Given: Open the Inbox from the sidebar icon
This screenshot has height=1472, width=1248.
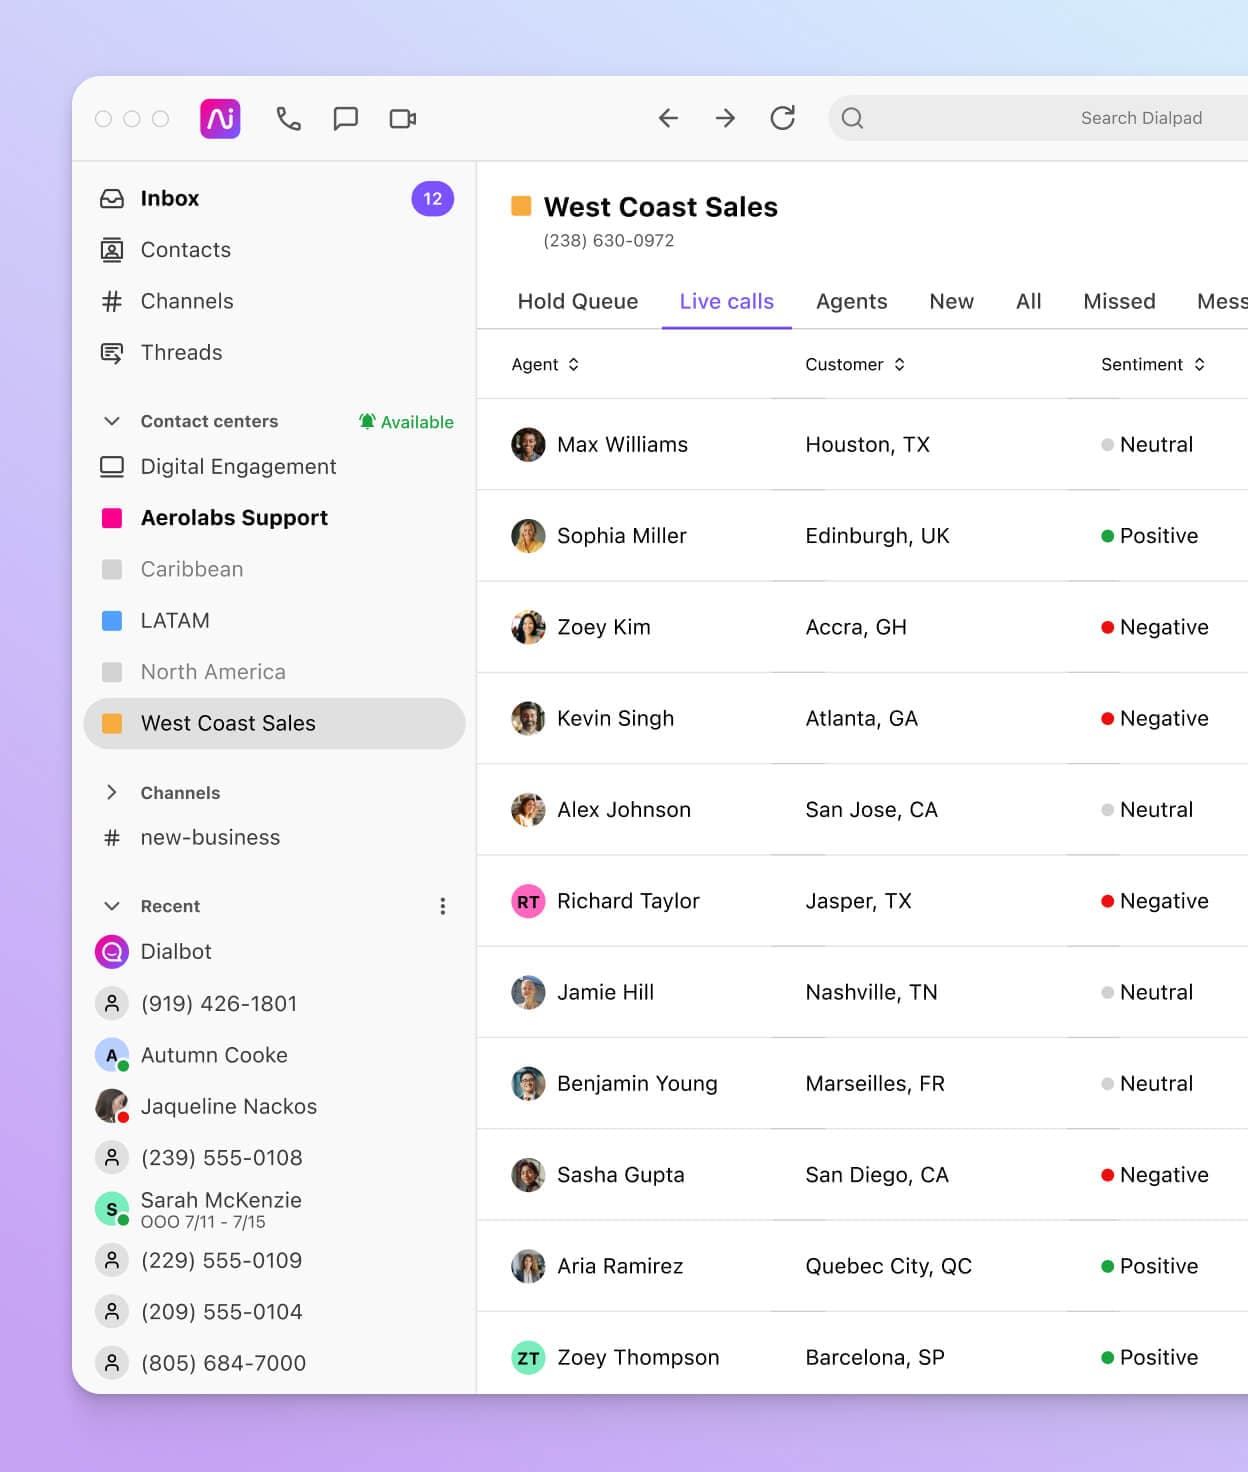Looking at the screenshot, I should (x=113, y=198).
